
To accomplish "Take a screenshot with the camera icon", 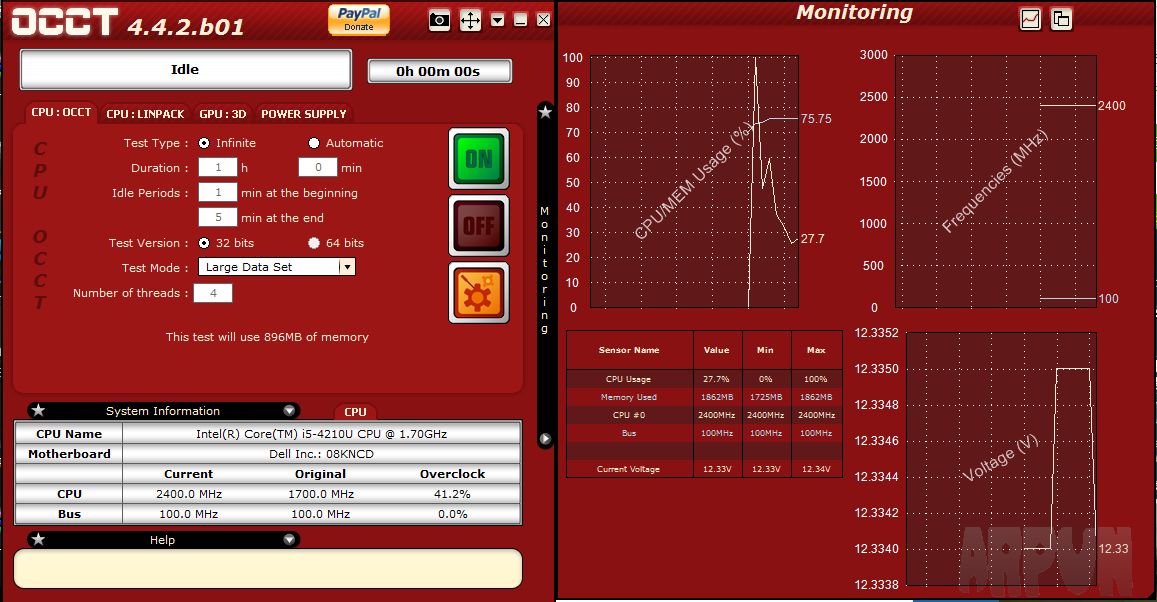I will point(439,20).
